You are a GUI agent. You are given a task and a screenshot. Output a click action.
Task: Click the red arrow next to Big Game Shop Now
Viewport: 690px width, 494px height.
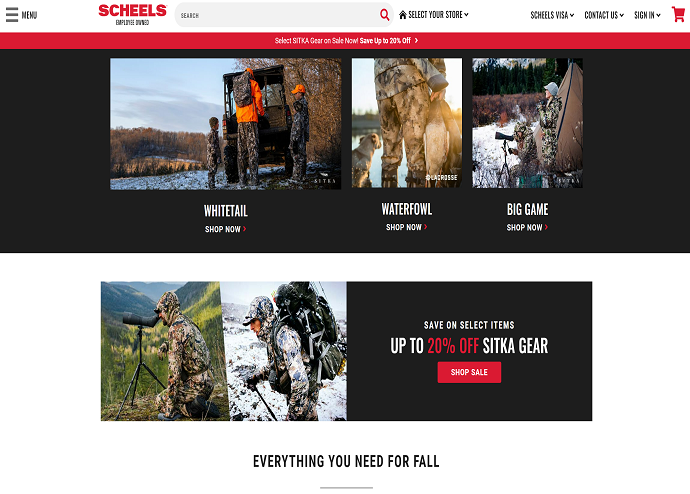pyautogui.click(x=546, y=227)
